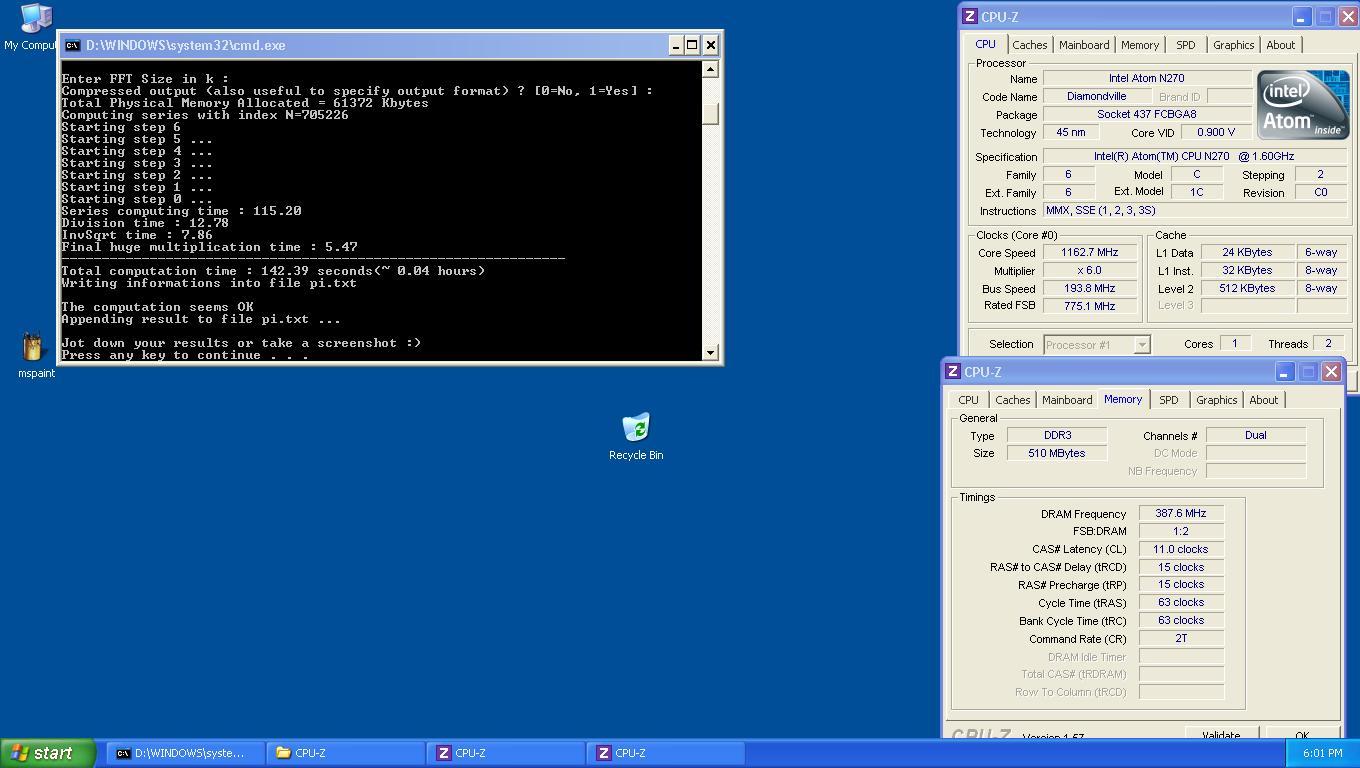Minimize the upper CPU-Z window
This screenshot has width=1360, height=768.
(x=1301, y=17)
